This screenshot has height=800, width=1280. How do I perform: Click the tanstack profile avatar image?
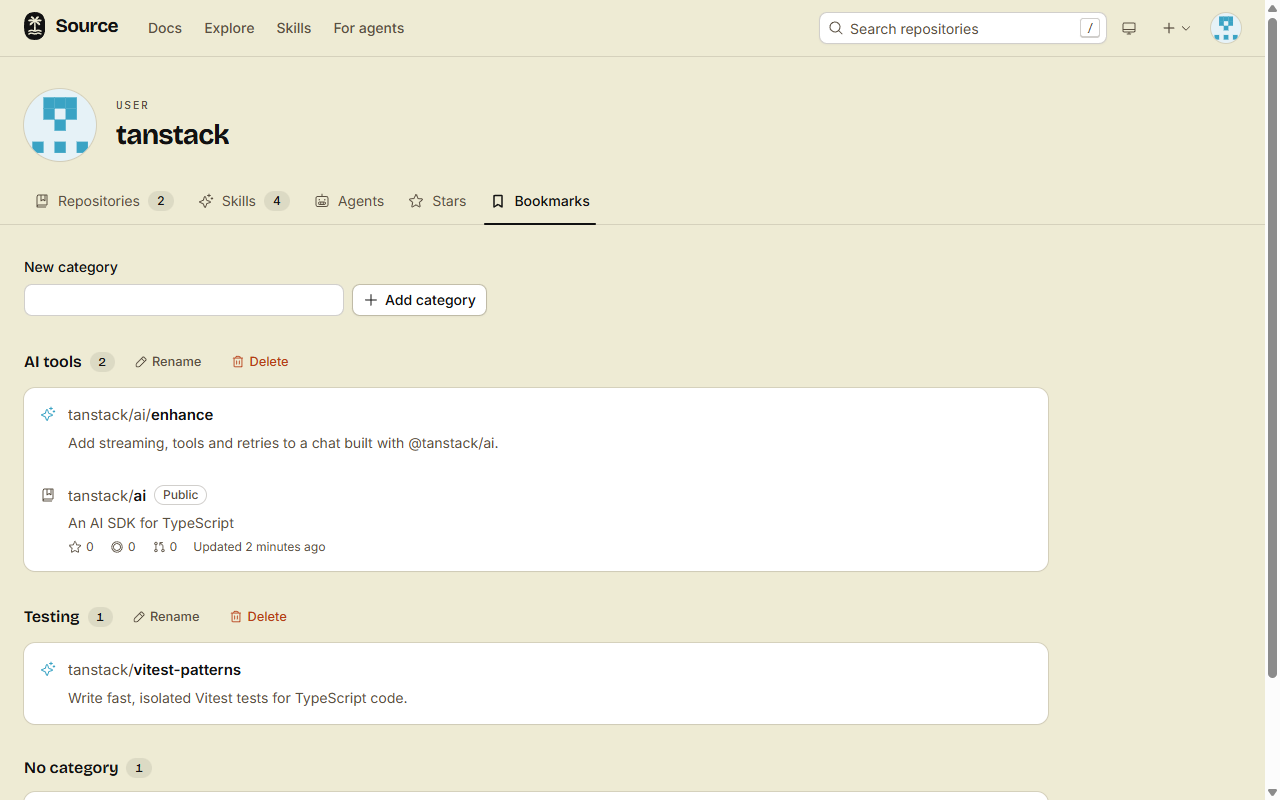pyautogui.click(x=60, y=125)
